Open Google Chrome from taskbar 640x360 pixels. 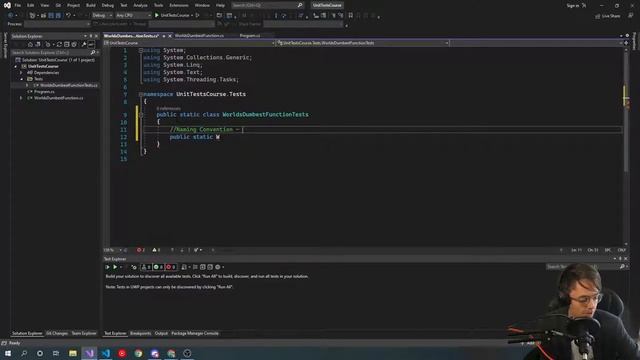click(138, 353)
